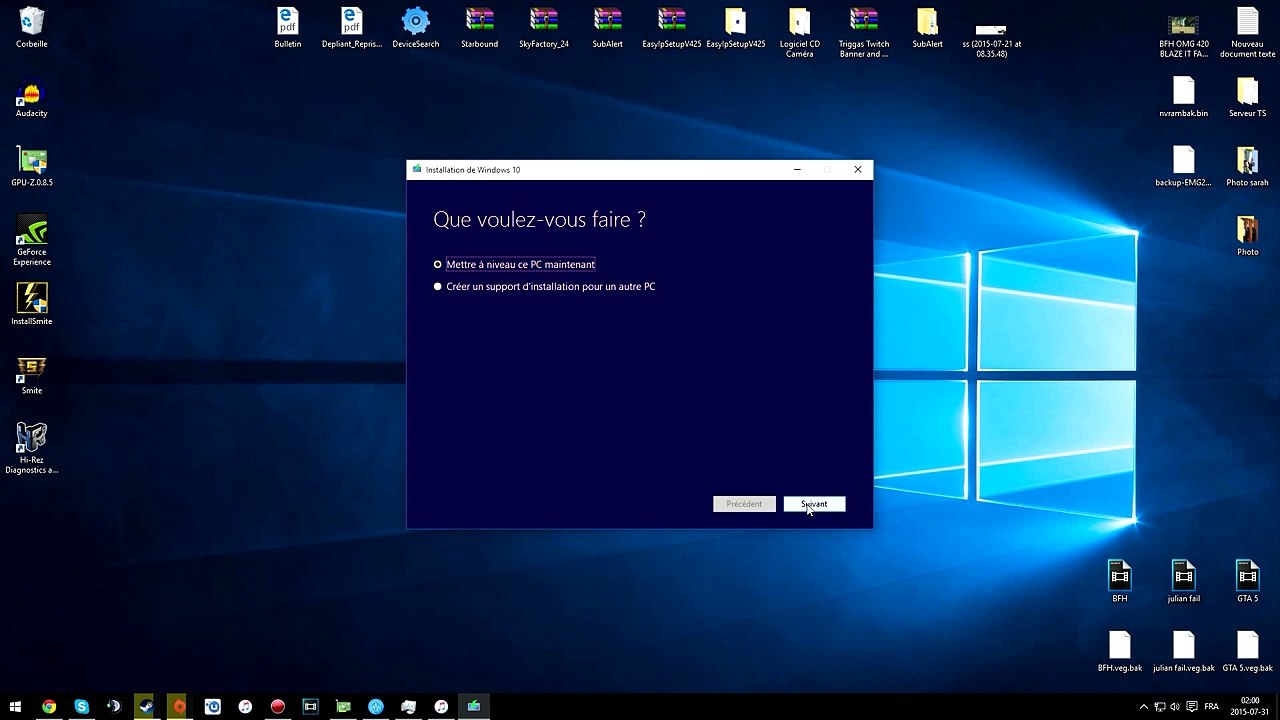Minimize the Installation de Windows 10 window
The height and width of the screenshot is (720, 1280).
click(x=797, y=170)
